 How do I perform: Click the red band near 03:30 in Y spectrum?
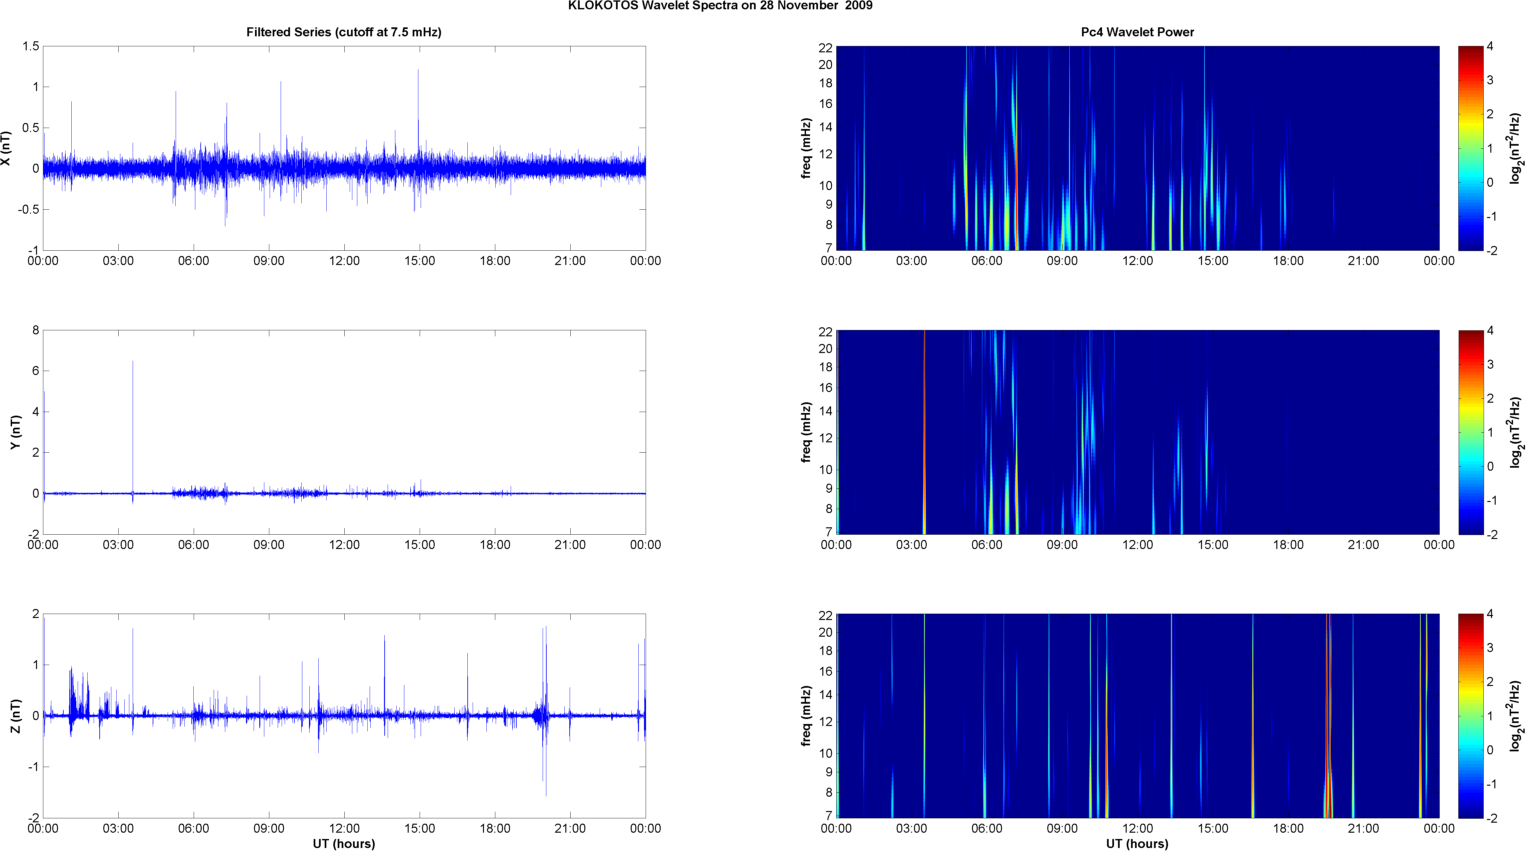tap(924, 432)
